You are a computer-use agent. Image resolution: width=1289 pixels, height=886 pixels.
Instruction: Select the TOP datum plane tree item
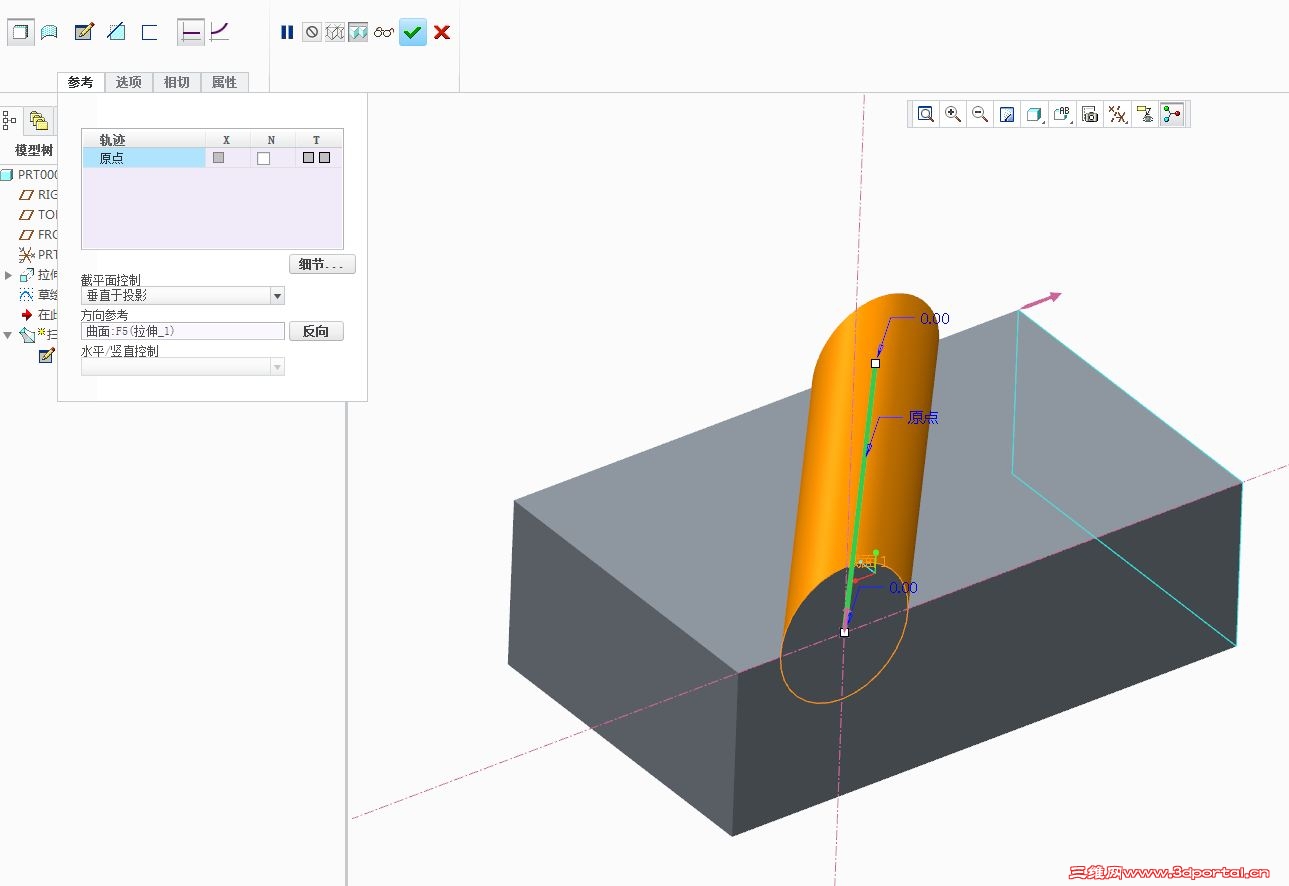(x=40, y=215)
